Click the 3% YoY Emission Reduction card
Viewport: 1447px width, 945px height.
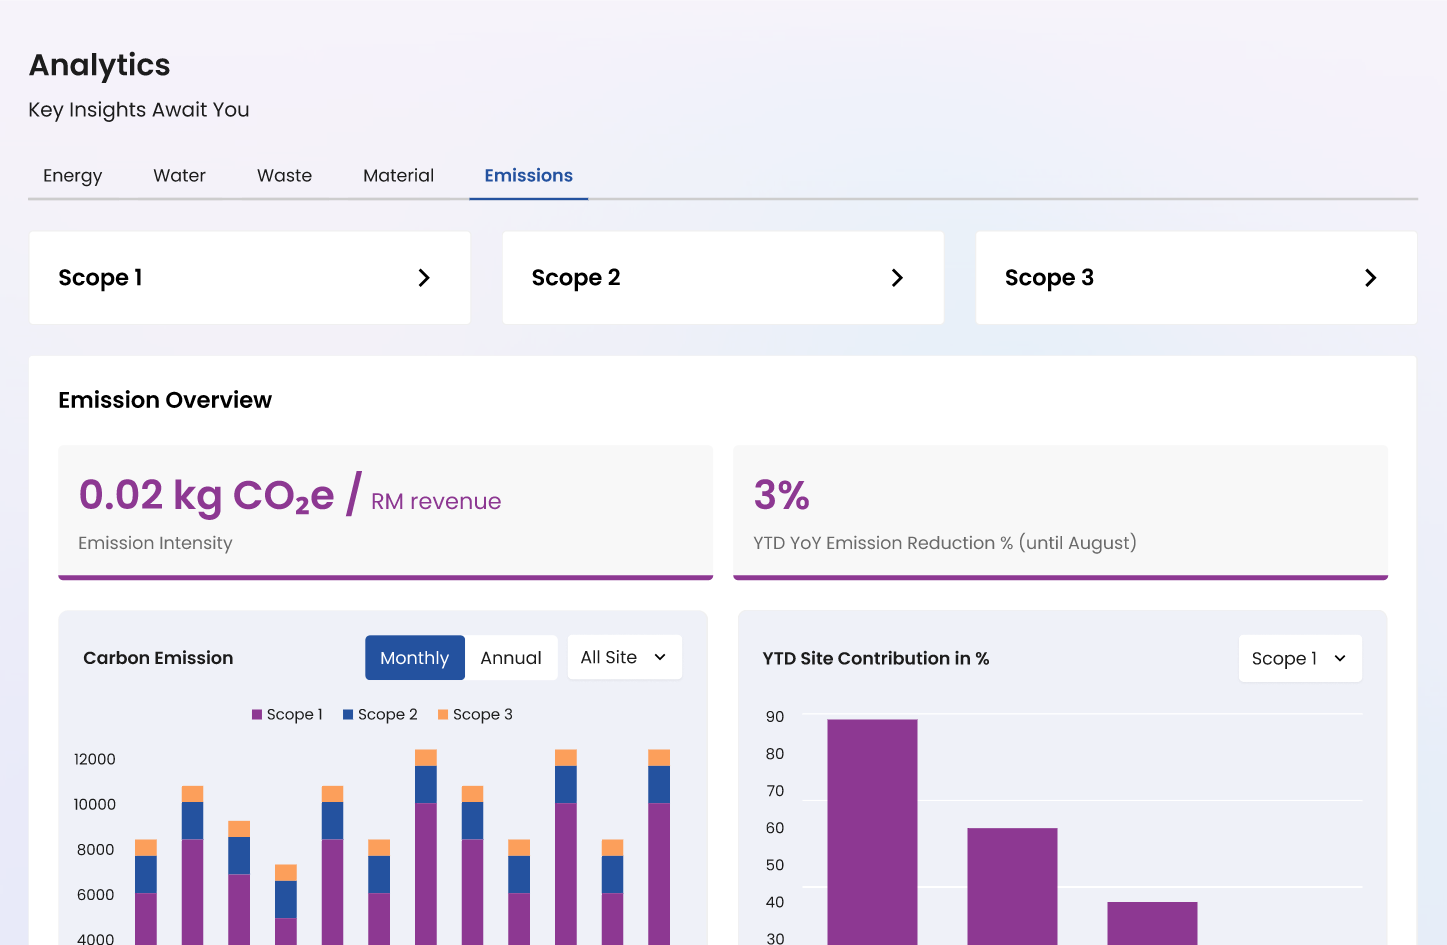[x=1060, y=511]
